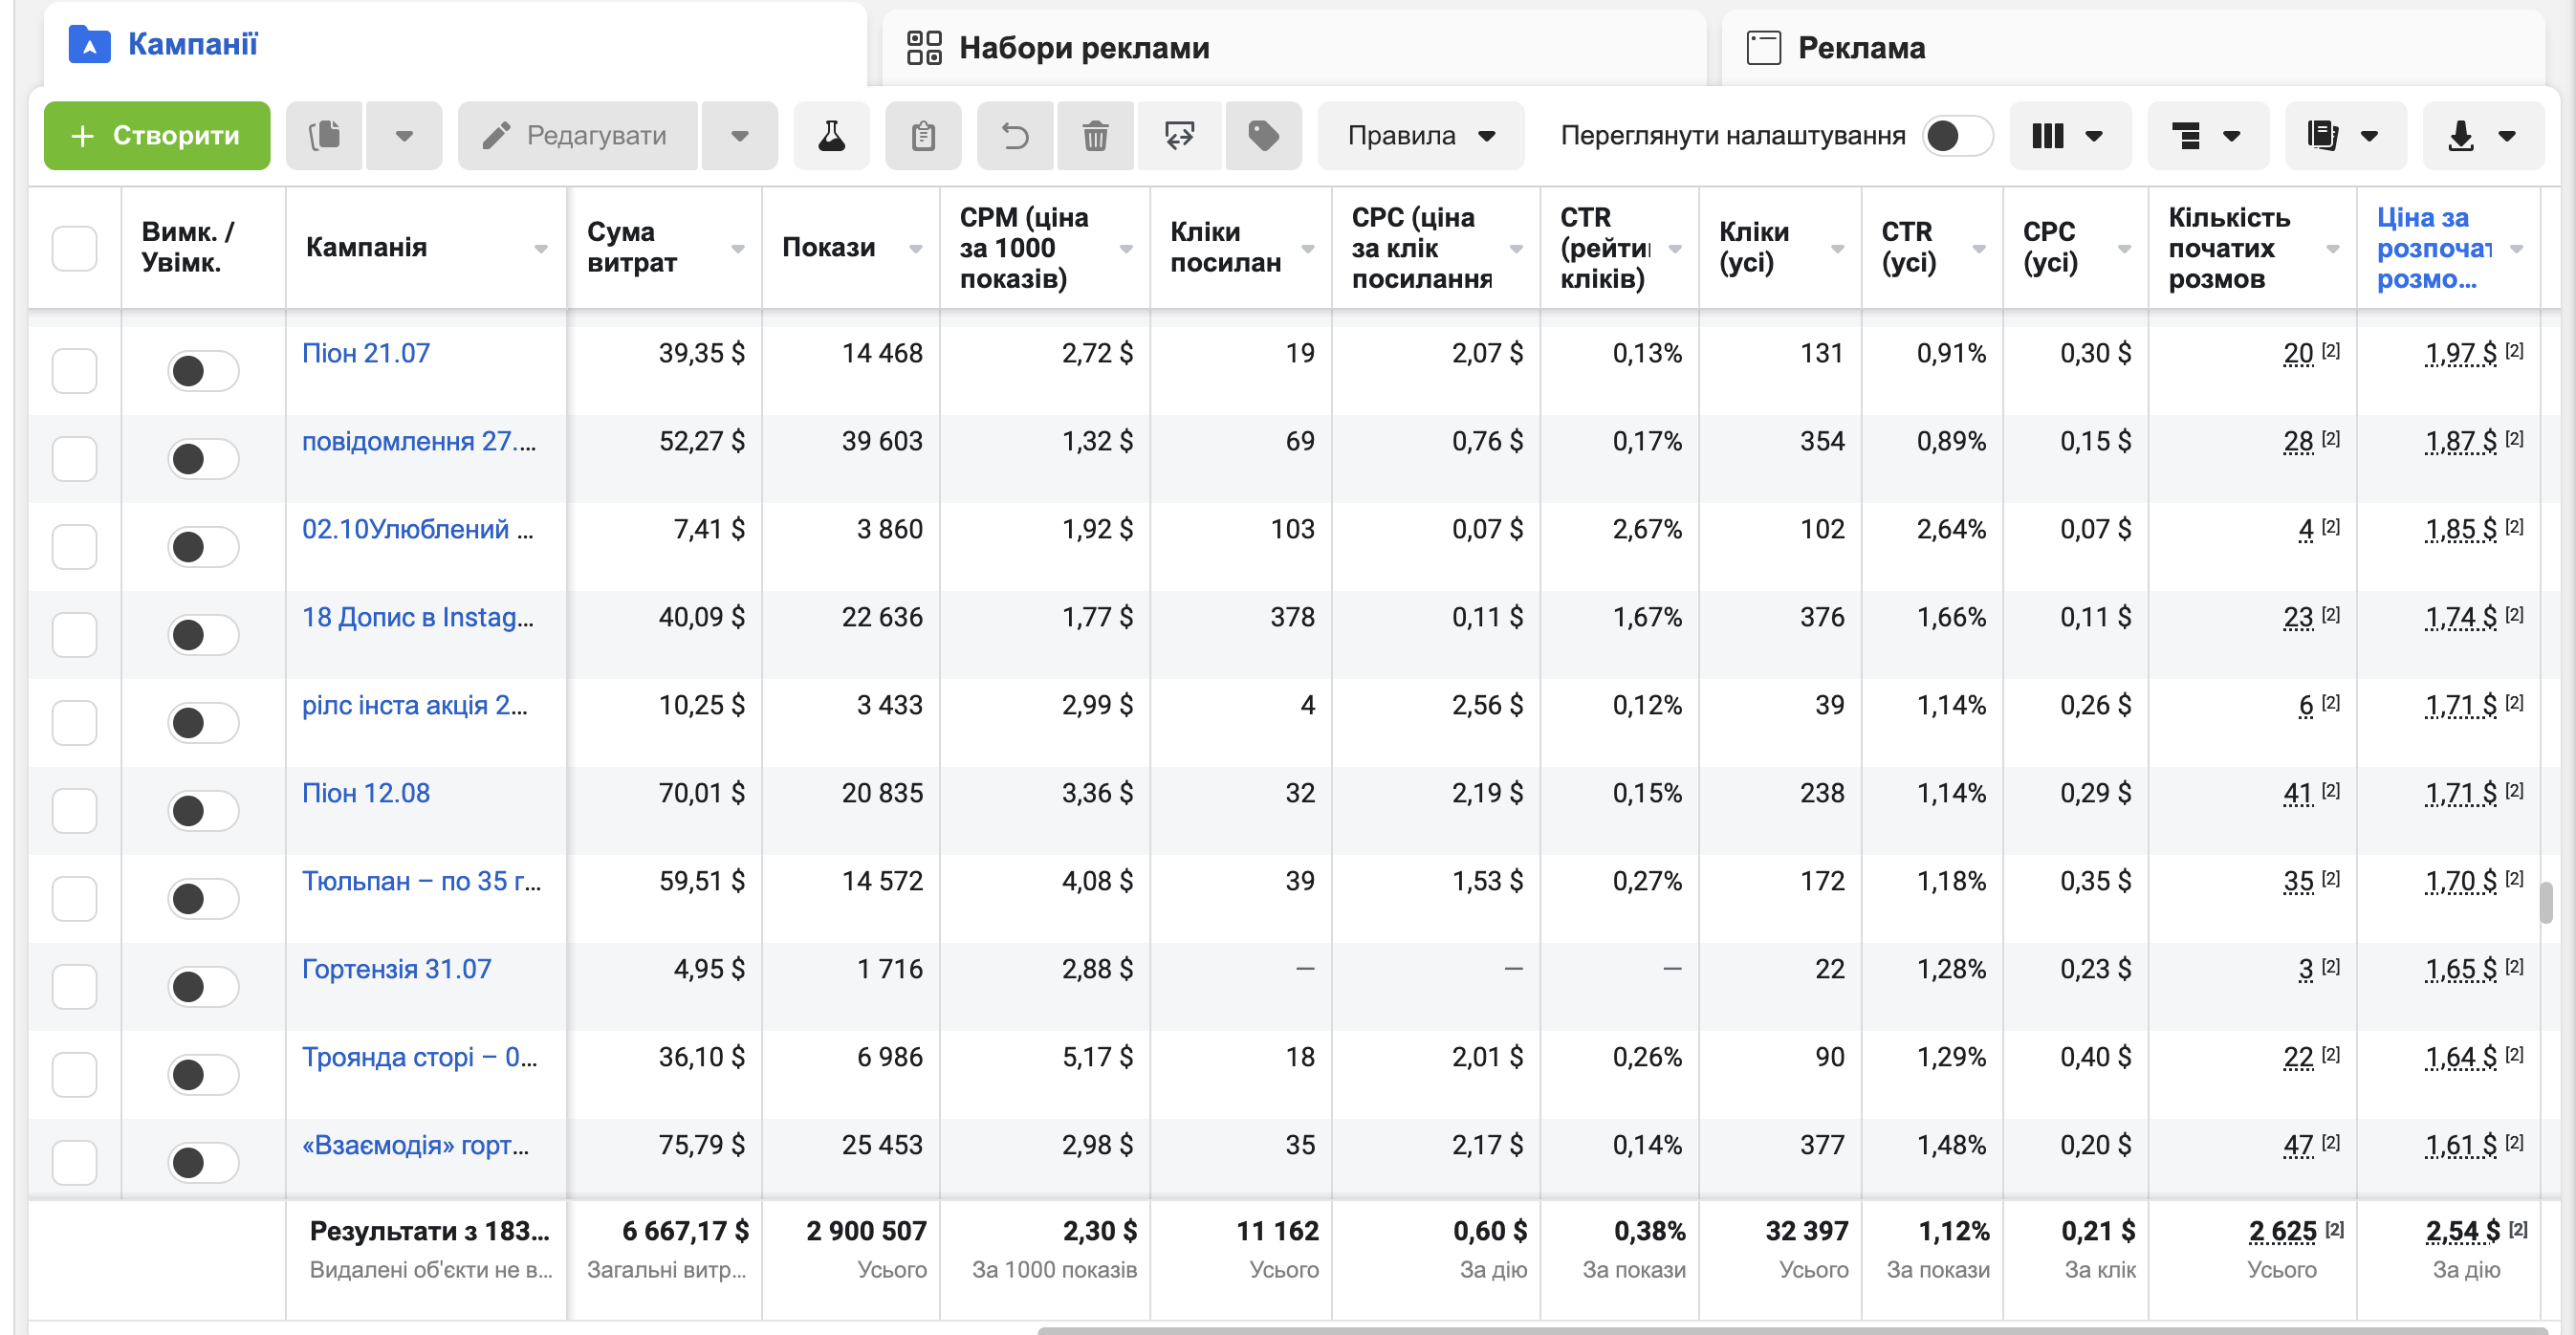This screenshot has height=1335, width=2576.
Task: Click the export/share arrows icon
Action: pyautogui.click(x=1180, y=135)
